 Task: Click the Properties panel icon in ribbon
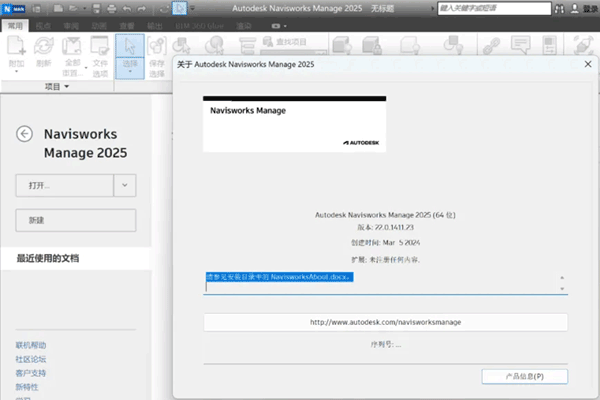549,45
